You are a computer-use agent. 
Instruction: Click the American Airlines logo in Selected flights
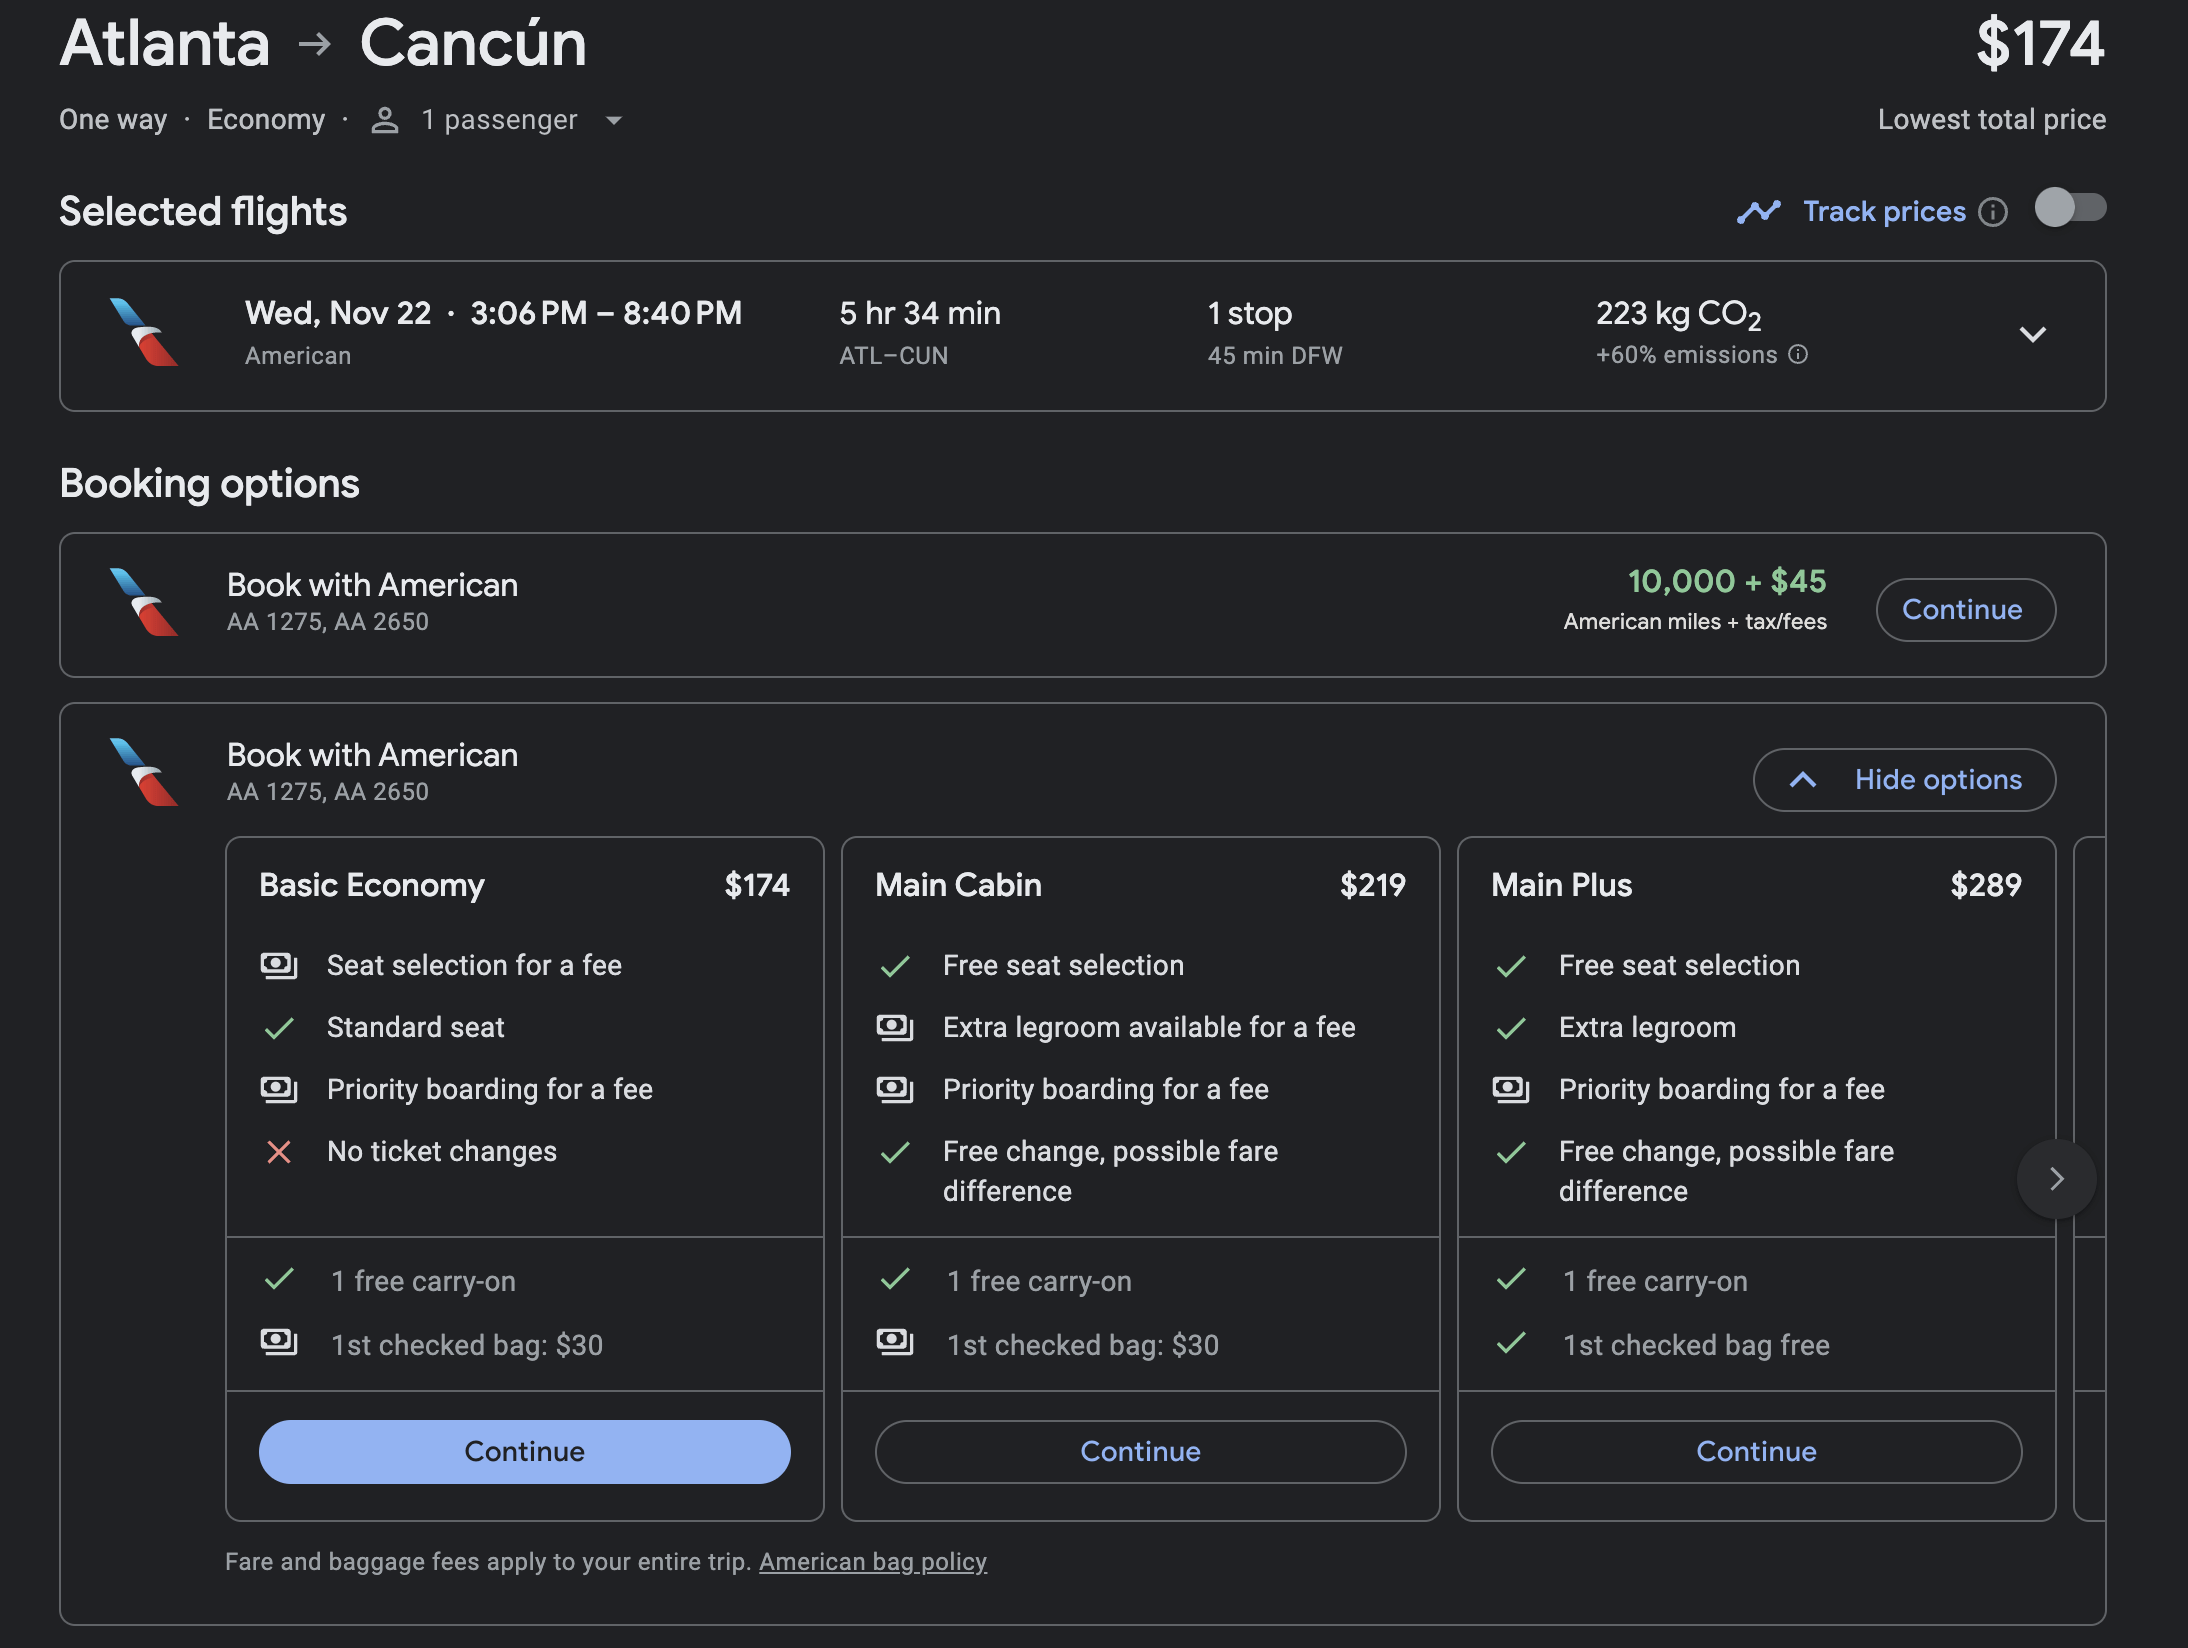click(143, 334)
